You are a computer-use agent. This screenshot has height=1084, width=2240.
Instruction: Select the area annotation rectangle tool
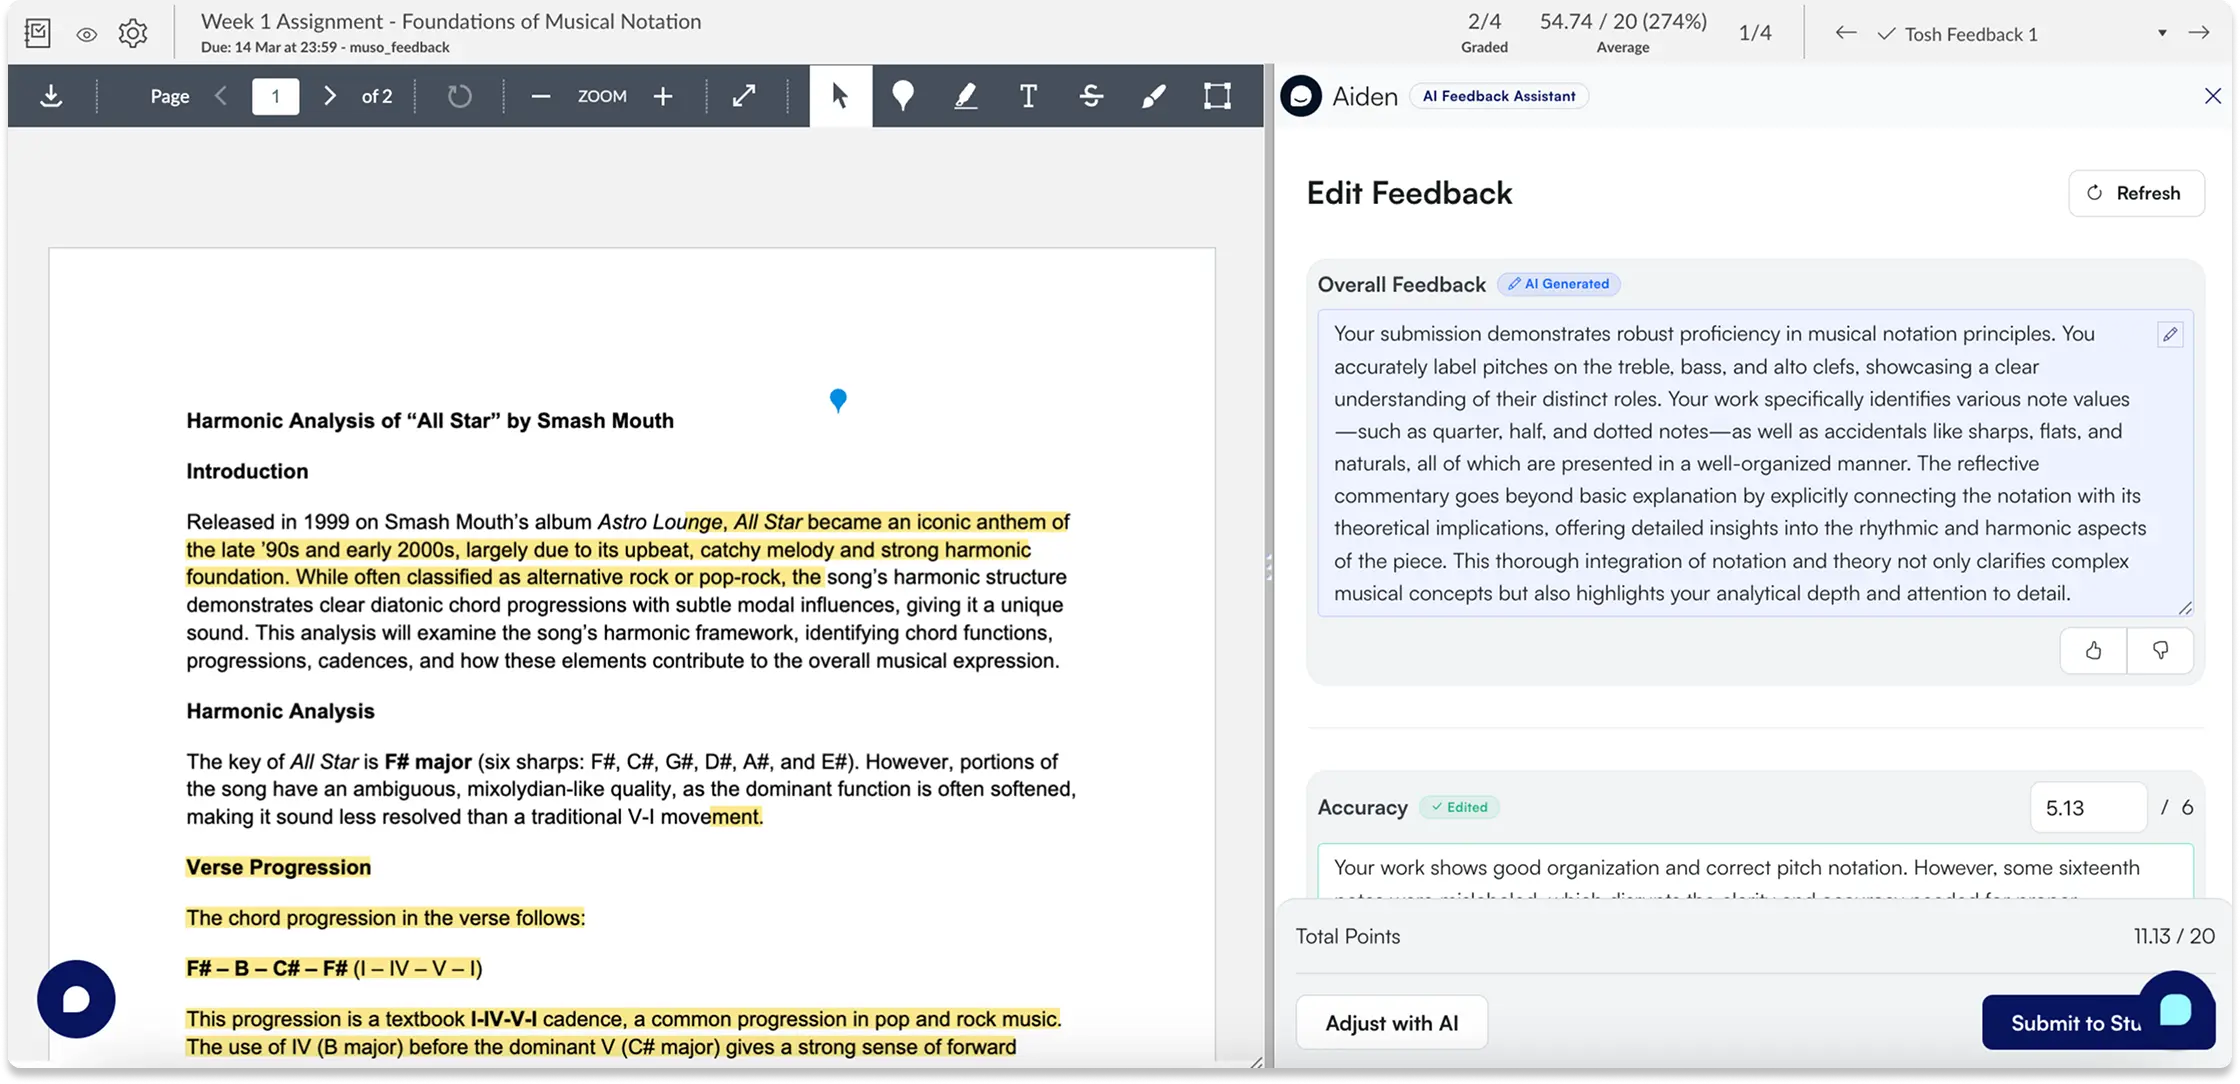click(1217, 96)
